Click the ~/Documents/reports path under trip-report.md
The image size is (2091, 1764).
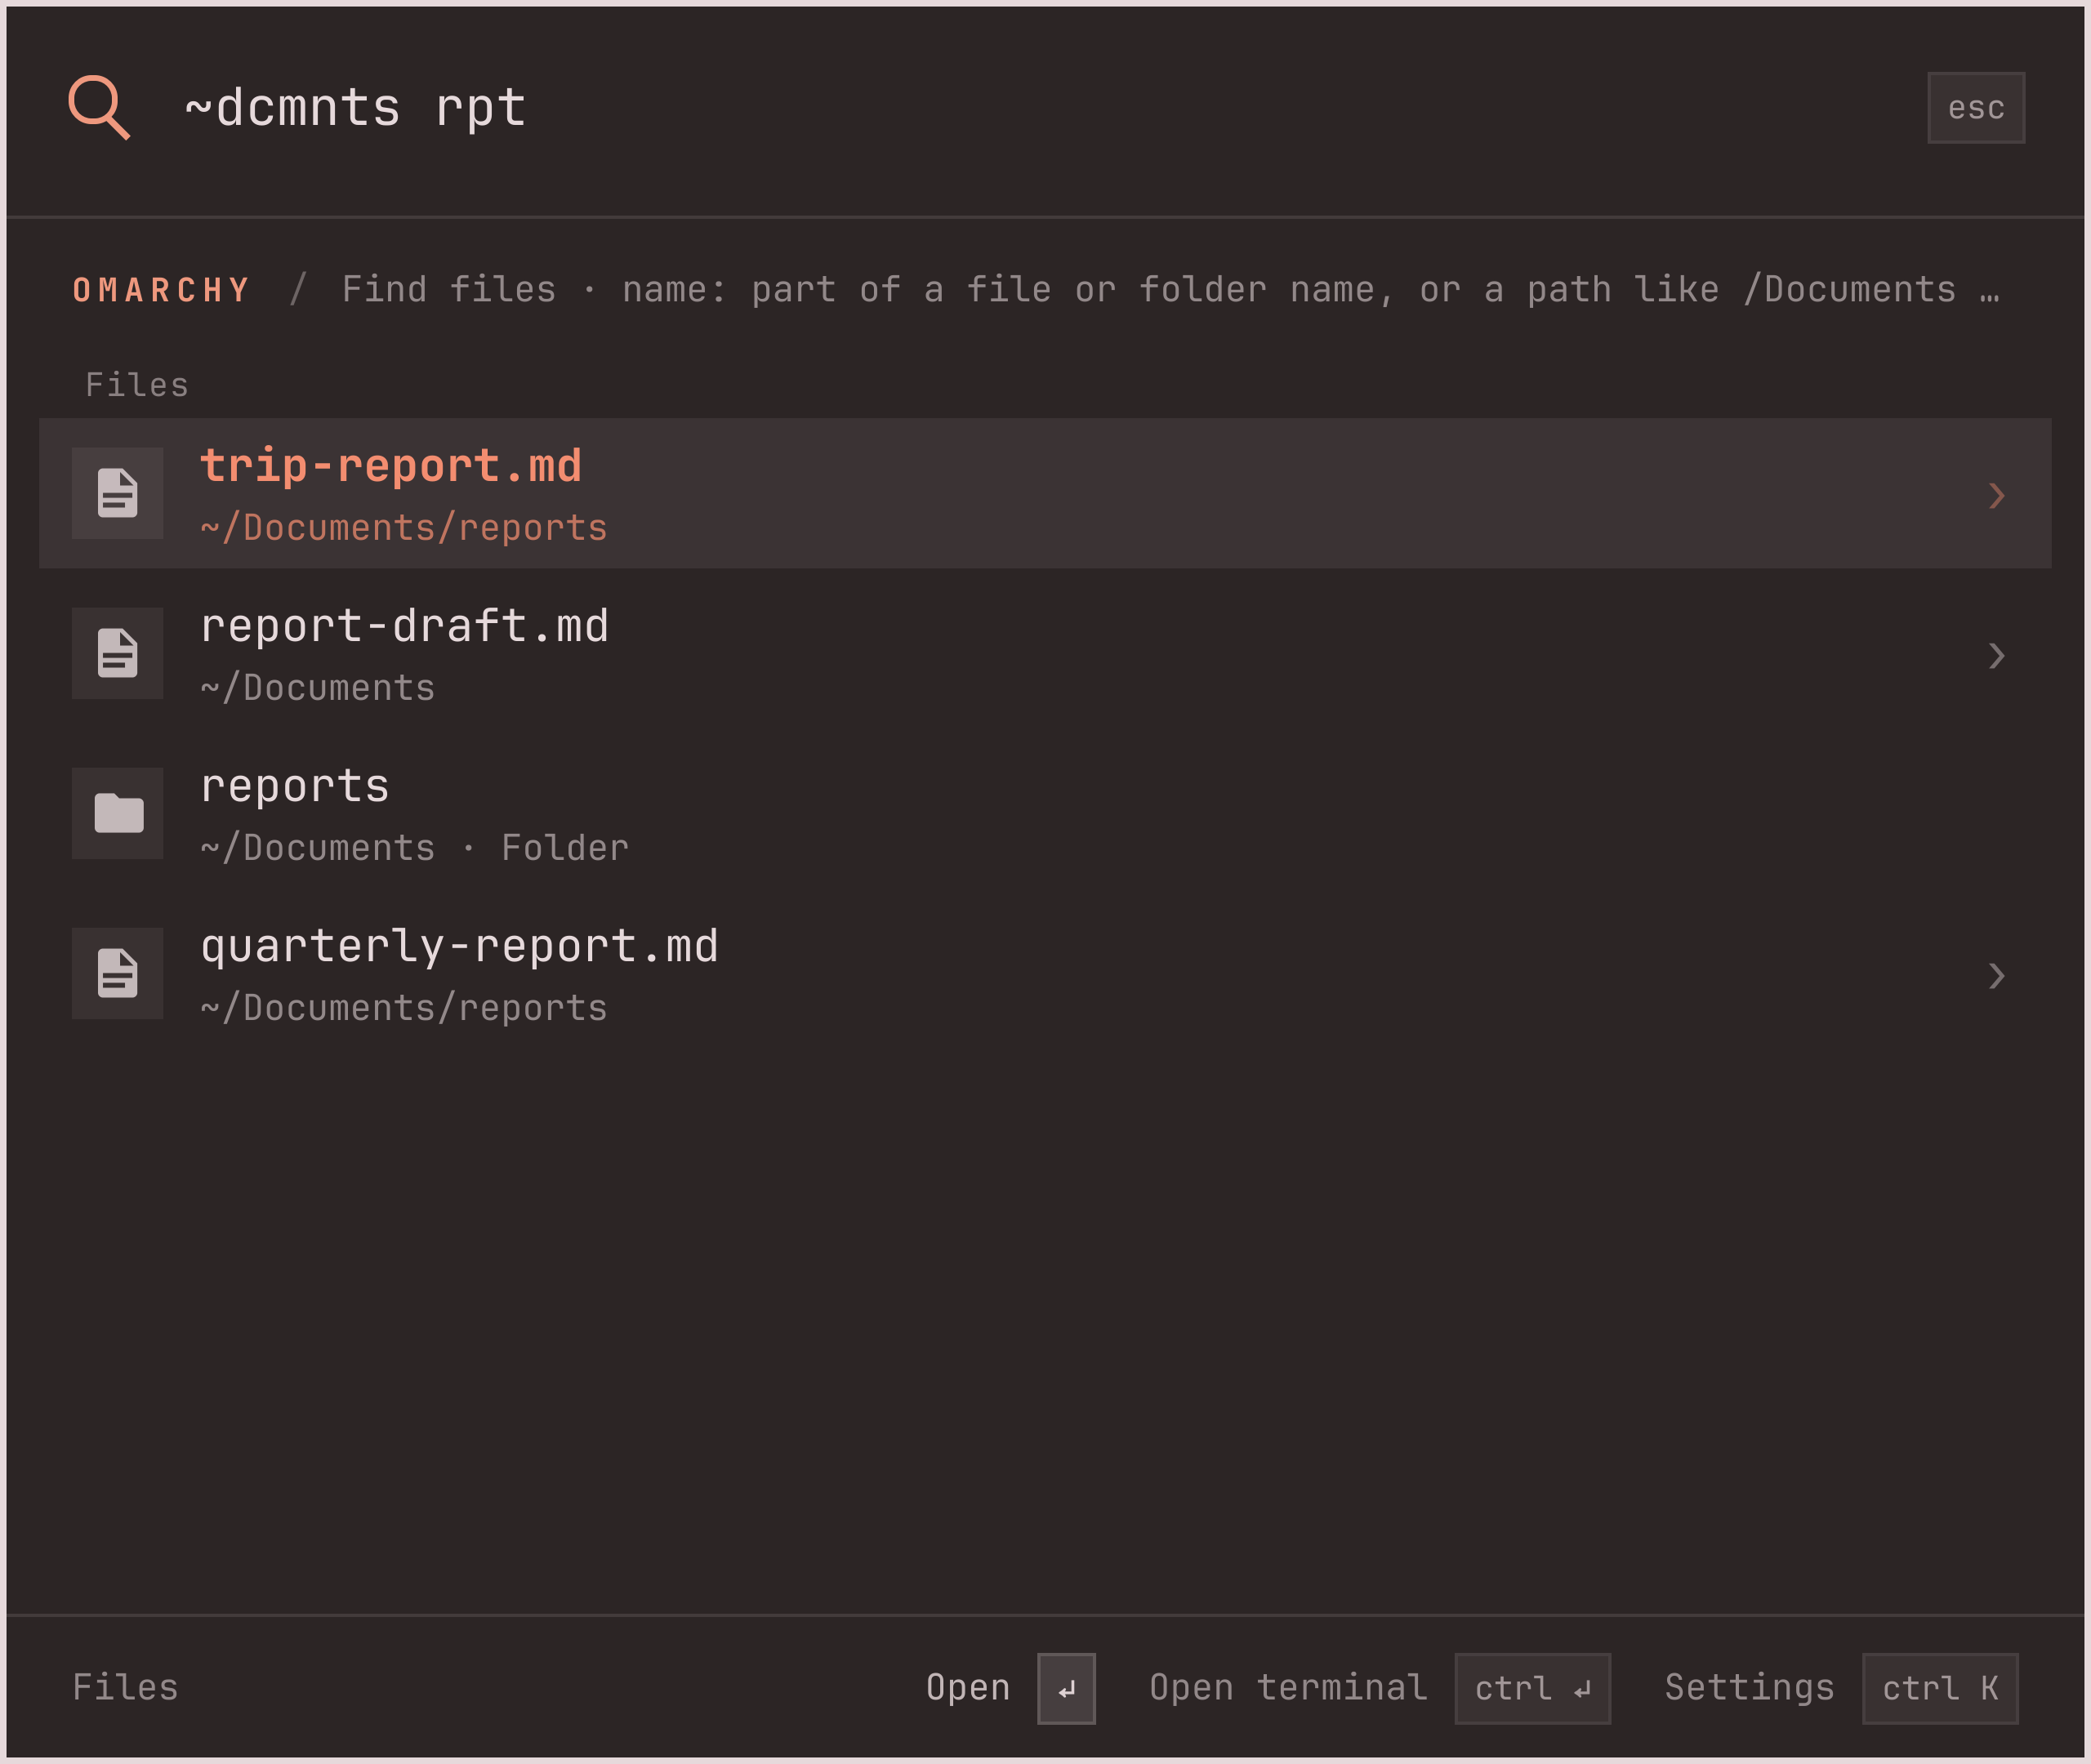point(404,528)
